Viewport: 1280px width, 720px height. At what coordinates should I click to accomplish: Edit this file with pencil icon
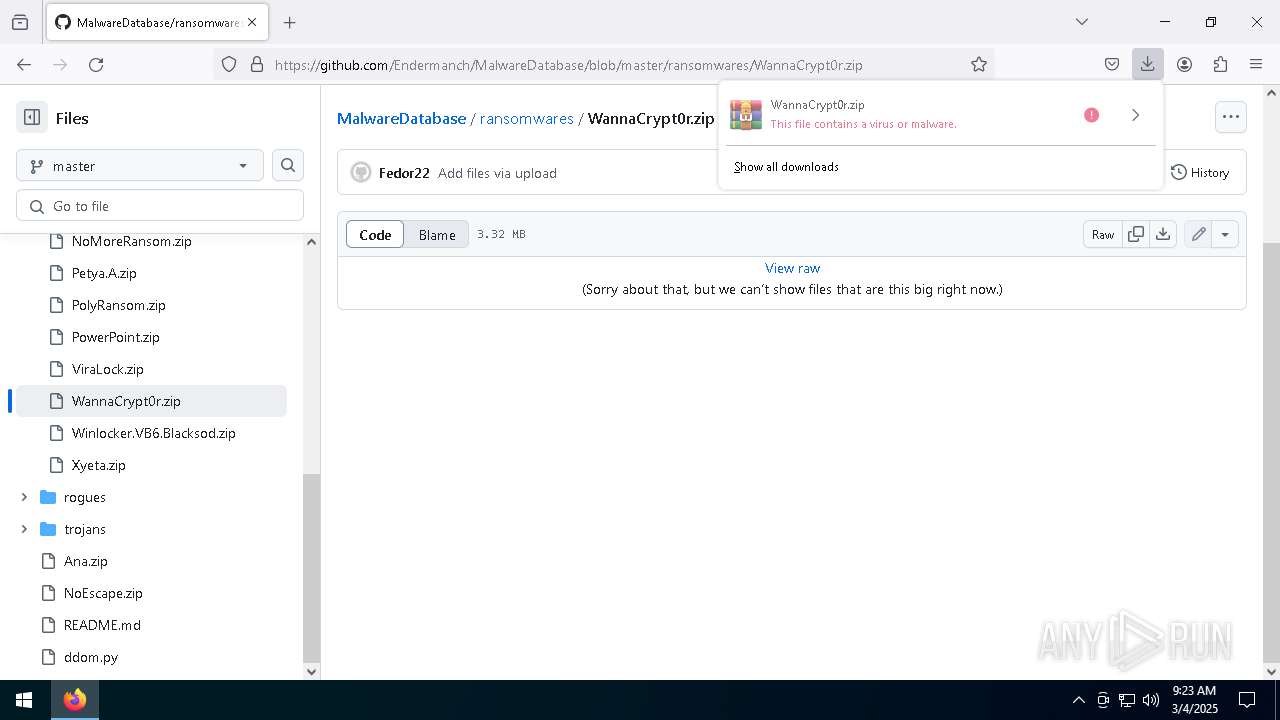[x=1198, y=234]
